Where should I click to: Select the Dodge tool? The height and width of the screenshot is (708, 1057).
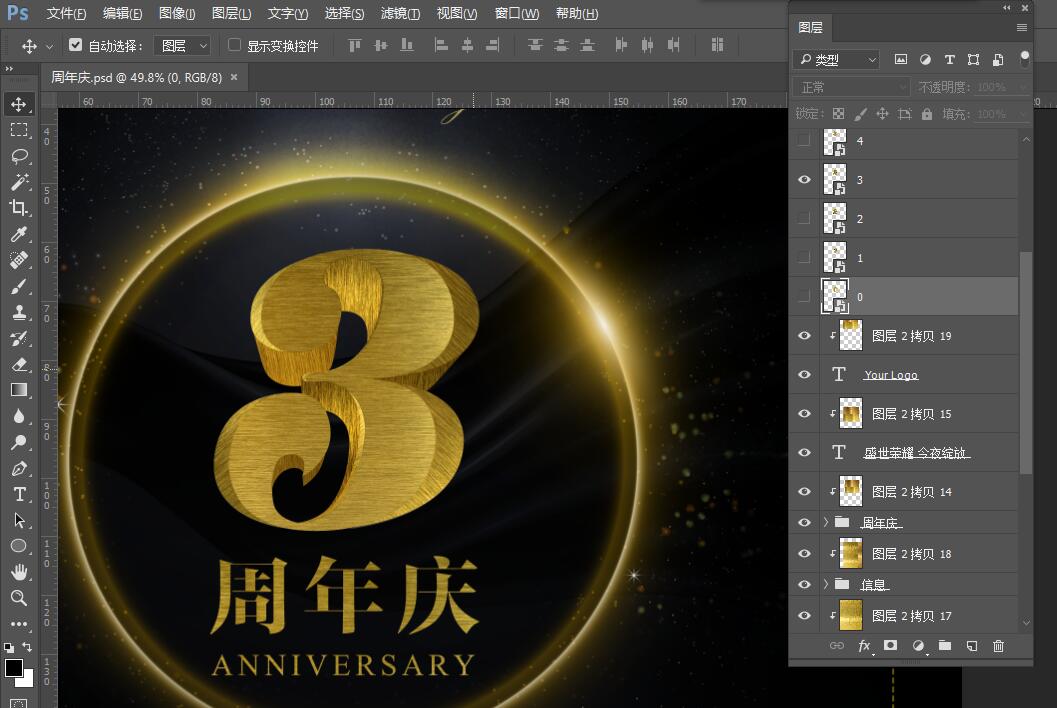coord(19,442)
